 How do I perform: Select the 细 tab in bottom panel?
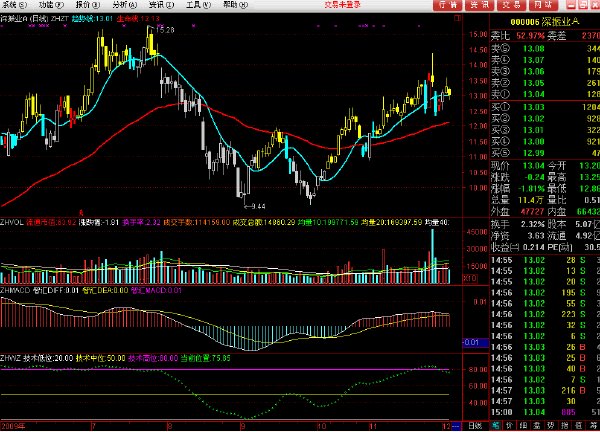pyautogui.click(x=523, y=425)
